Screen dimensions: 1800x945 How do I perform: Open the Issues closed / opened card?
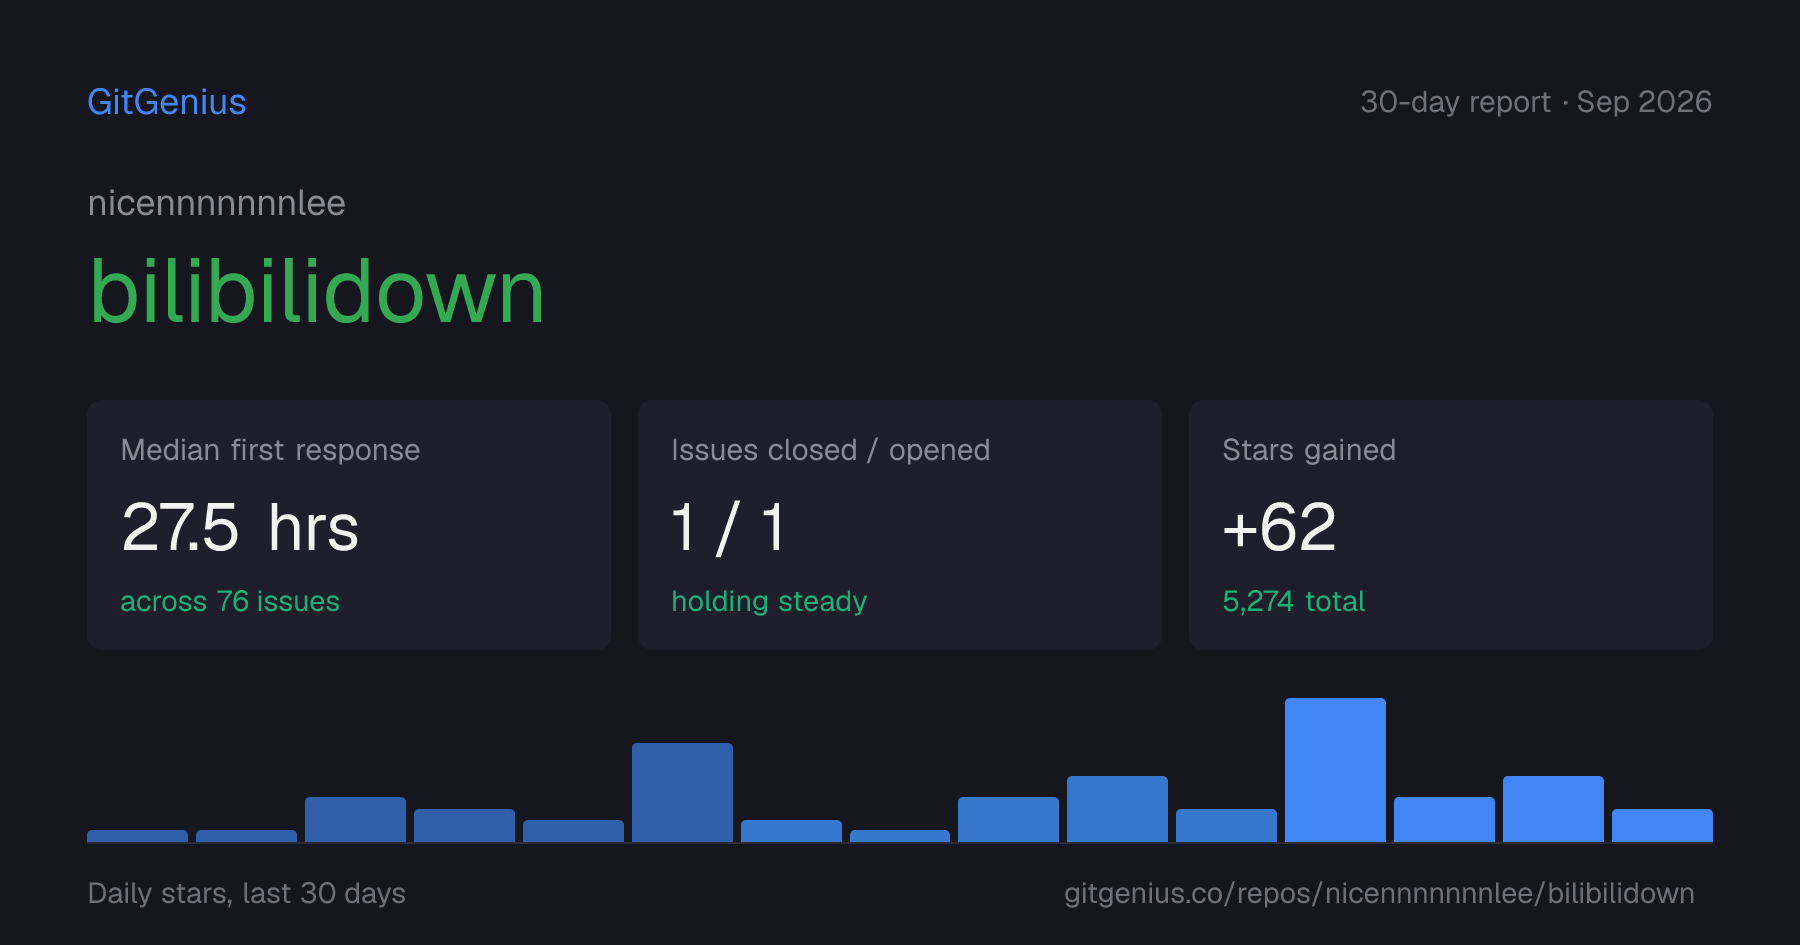(900, 525)
